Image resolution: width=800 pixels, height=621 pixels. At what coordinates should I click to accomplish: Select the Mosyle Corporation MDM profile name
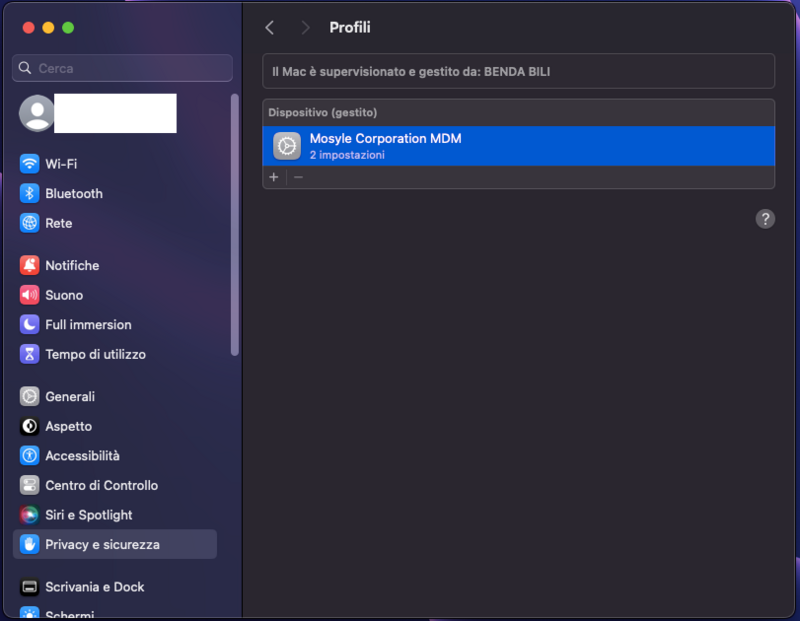click(x=385, y=138)
